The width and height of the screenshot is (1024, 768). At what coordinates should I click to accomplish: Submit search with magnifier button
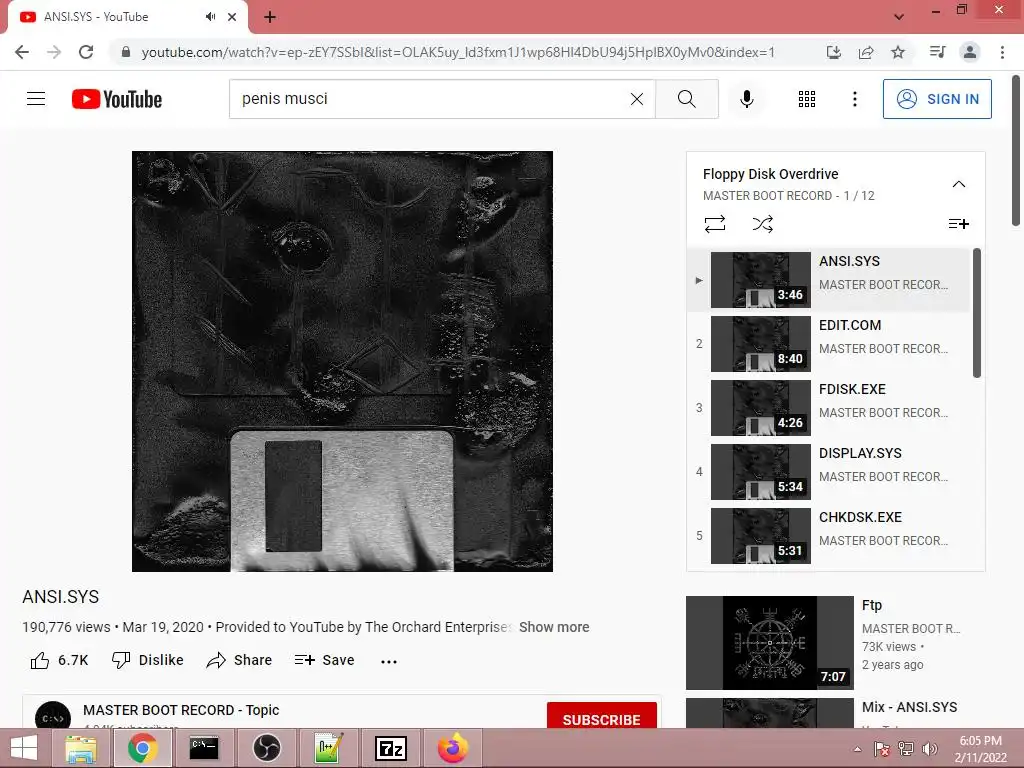point(686,99)
